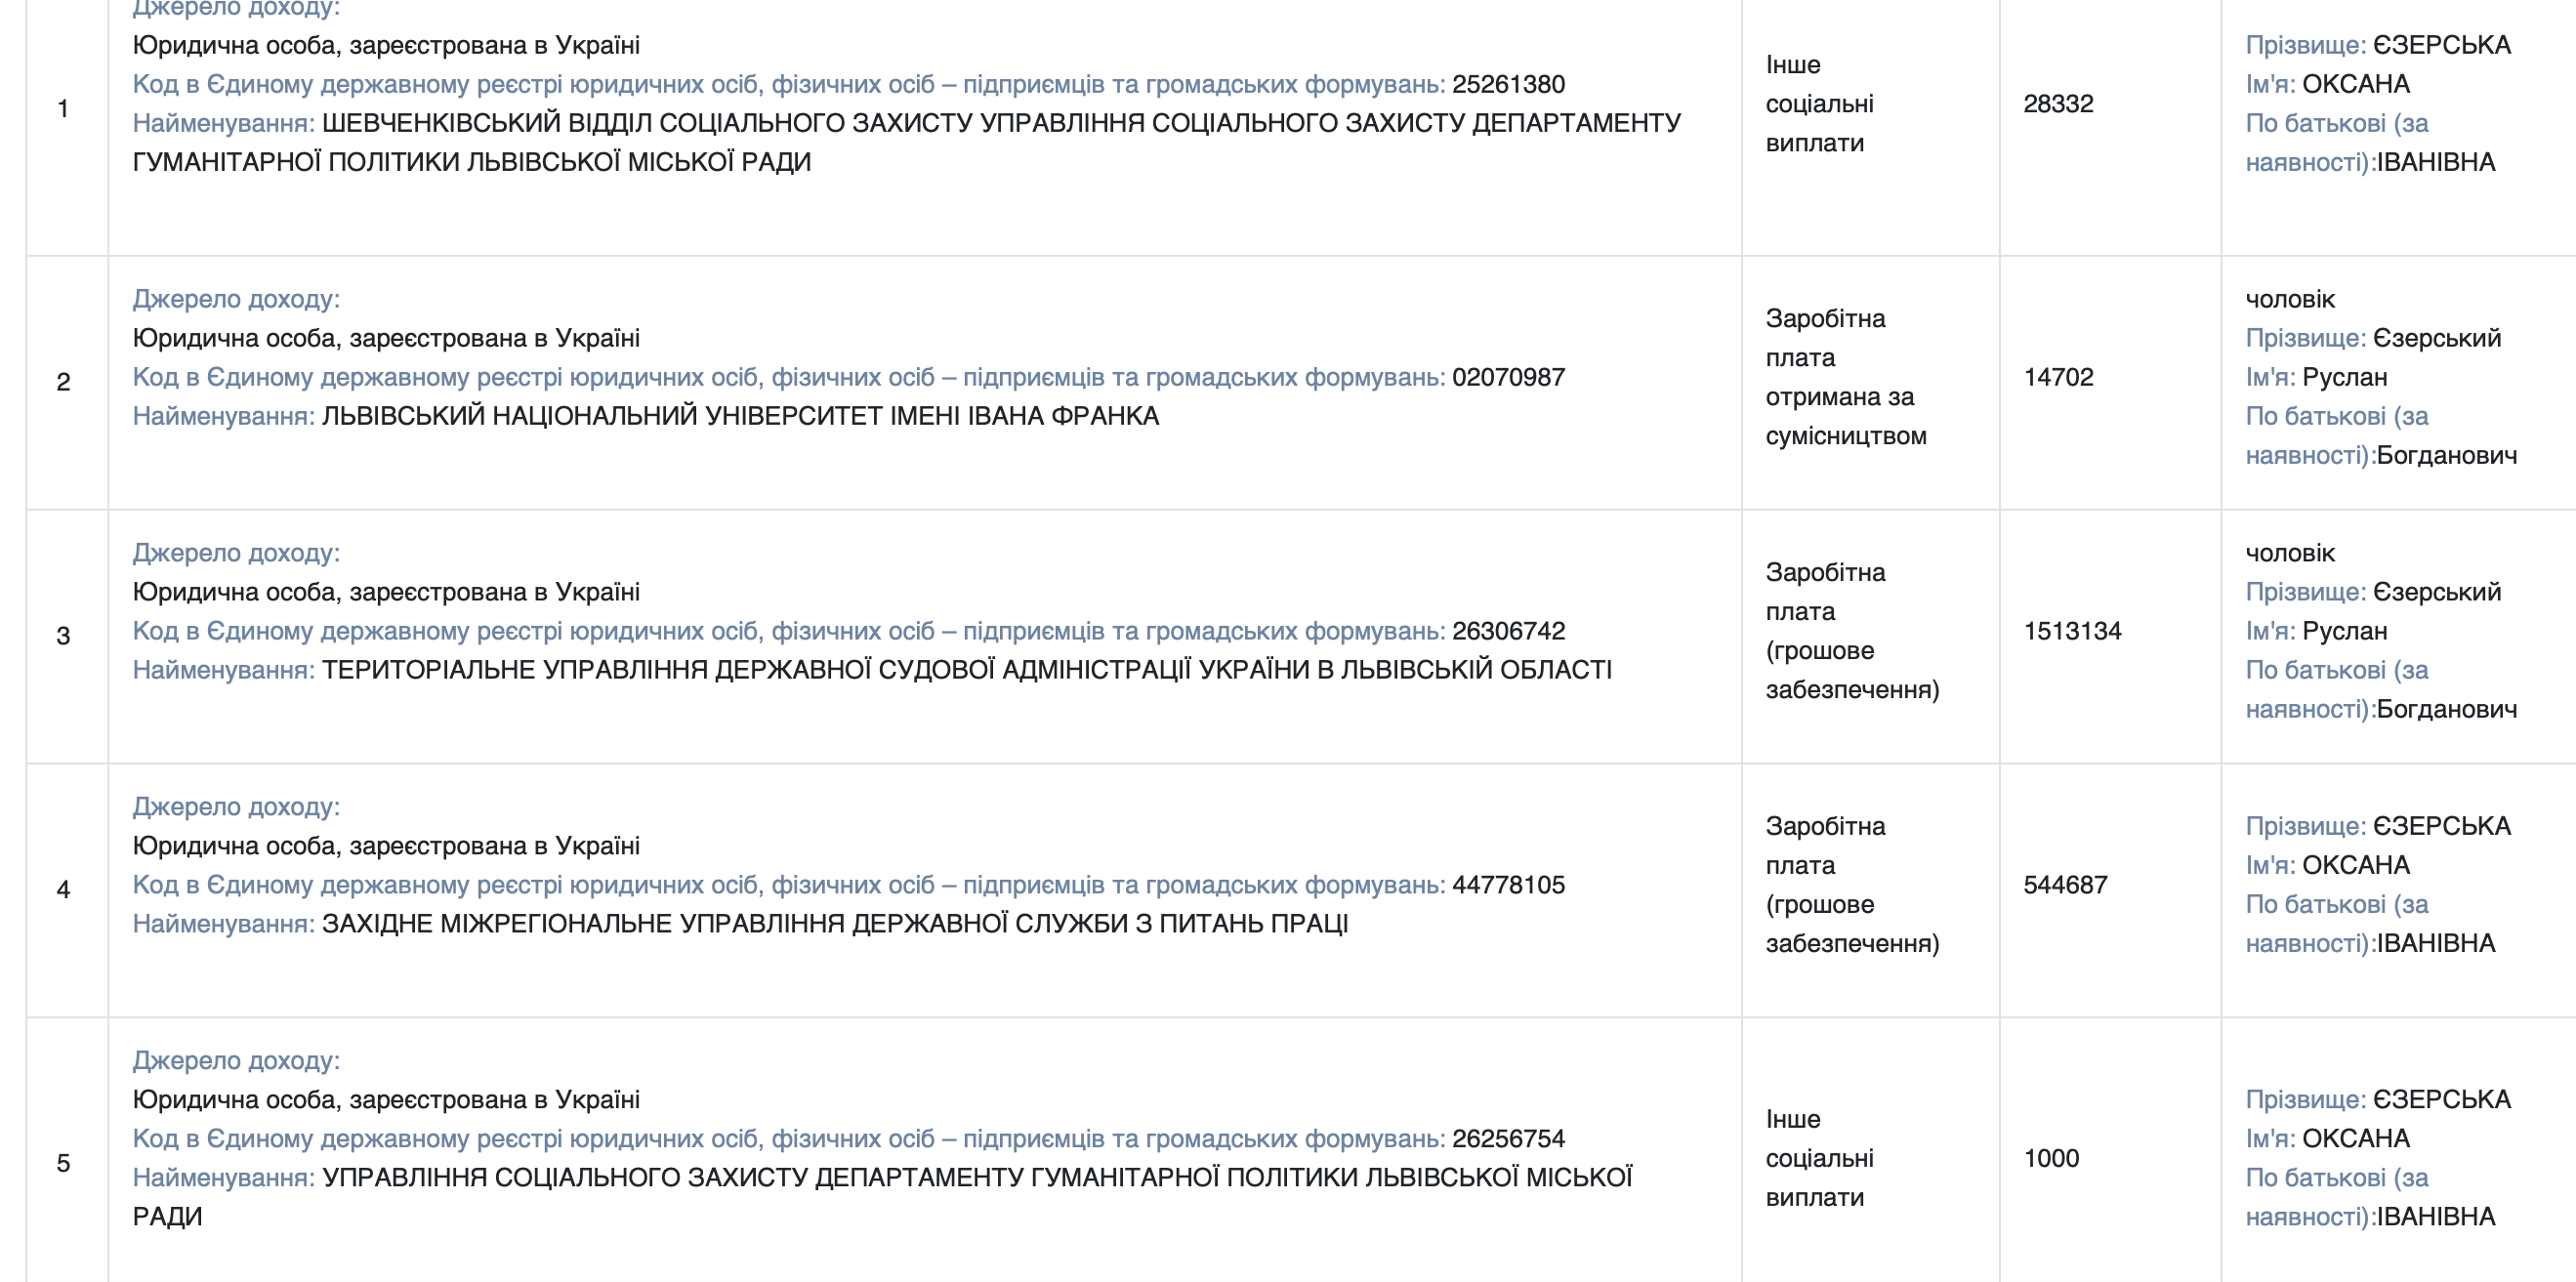Screen dimensions: 2576x1282
Task: Click ЛЬВІВСЬКИЙ НАЦІОНАЛЬНИЙ УНІВЕРСИТЕТ ІМЕНІ ІВАНА ФРАНКА
Action: coord(740,416)
